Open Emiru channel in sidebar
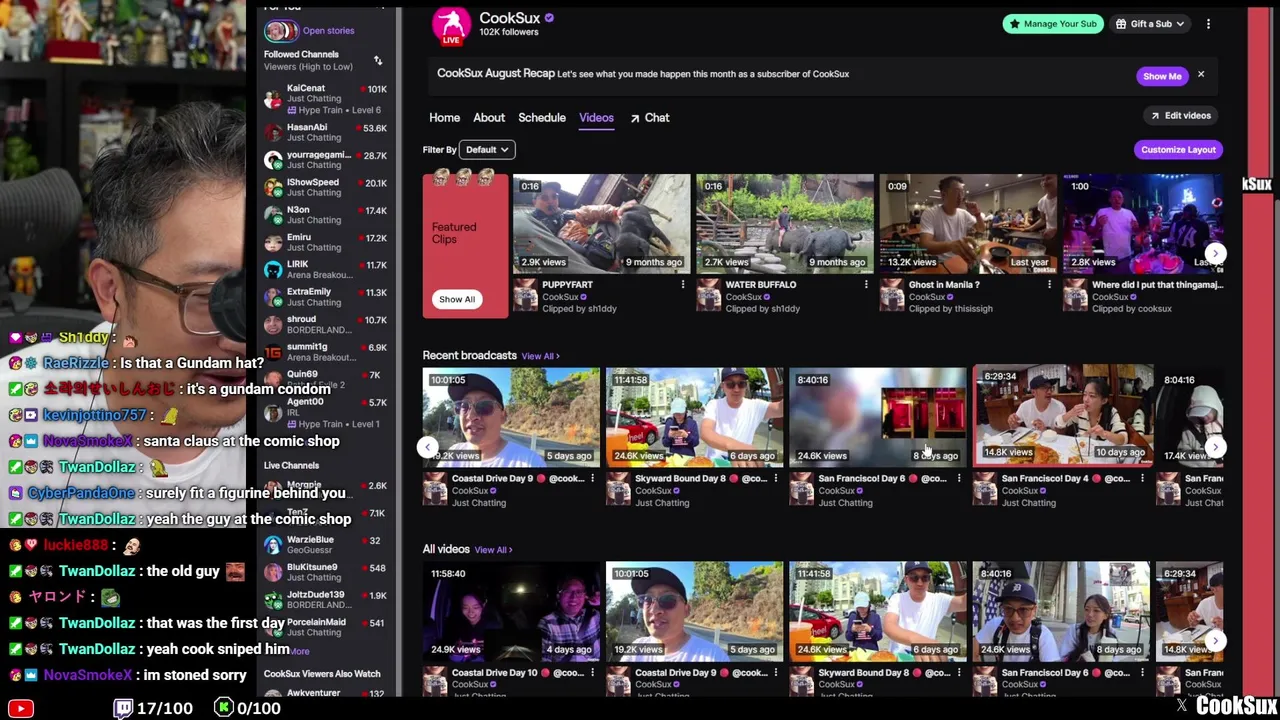 pos(325,242)
